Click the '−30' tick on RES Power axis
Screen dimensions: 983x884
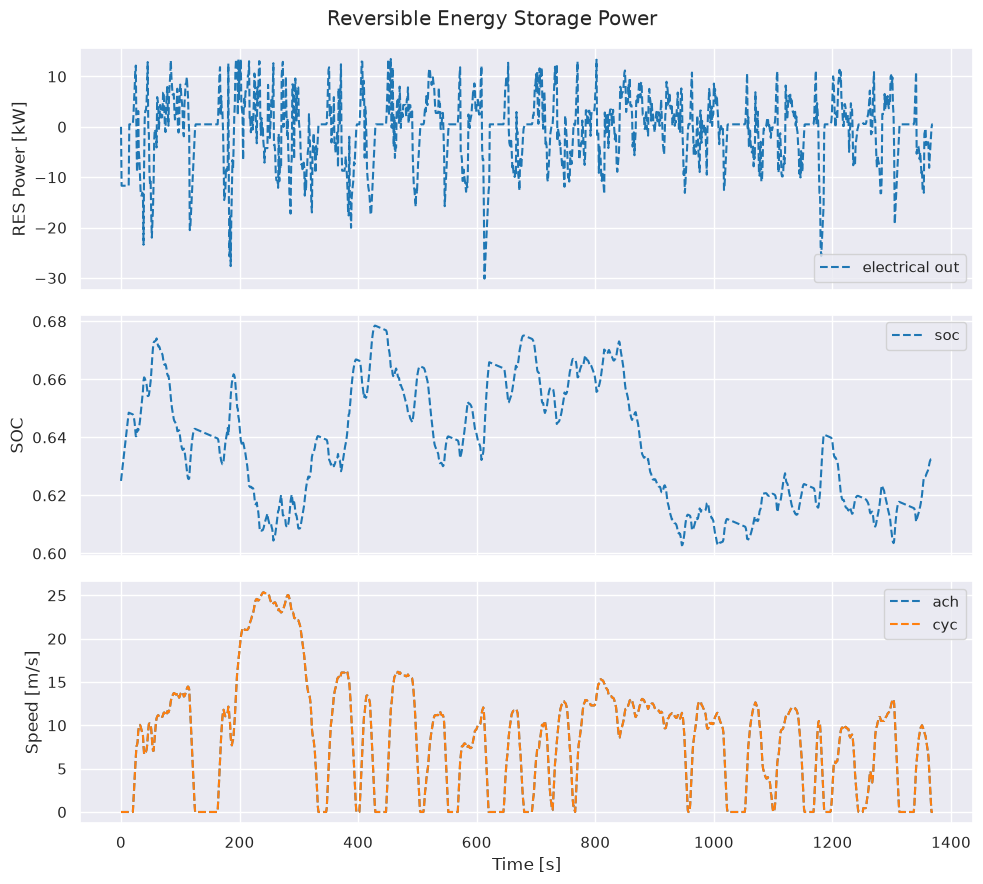pos(50,279)
